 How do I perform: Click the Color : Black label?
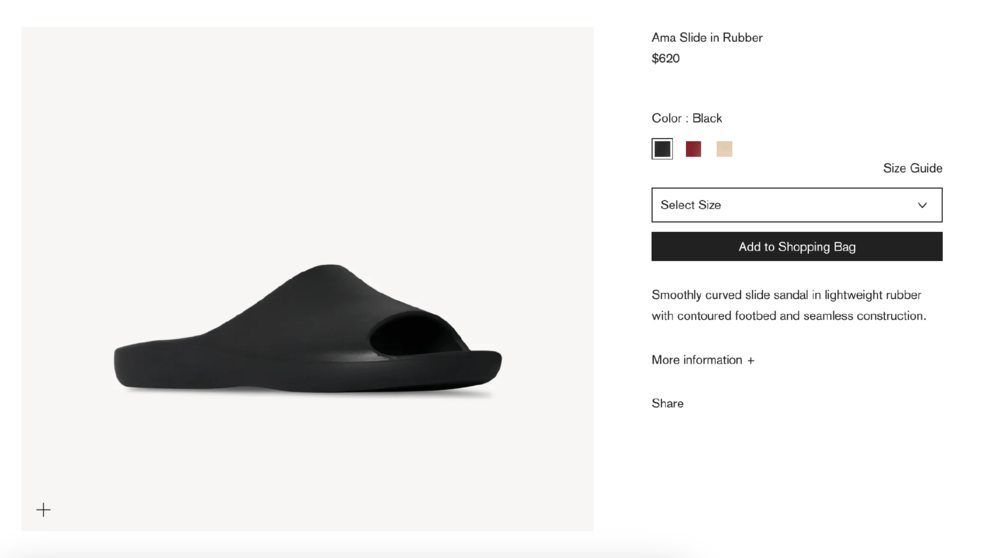point(687,118)
